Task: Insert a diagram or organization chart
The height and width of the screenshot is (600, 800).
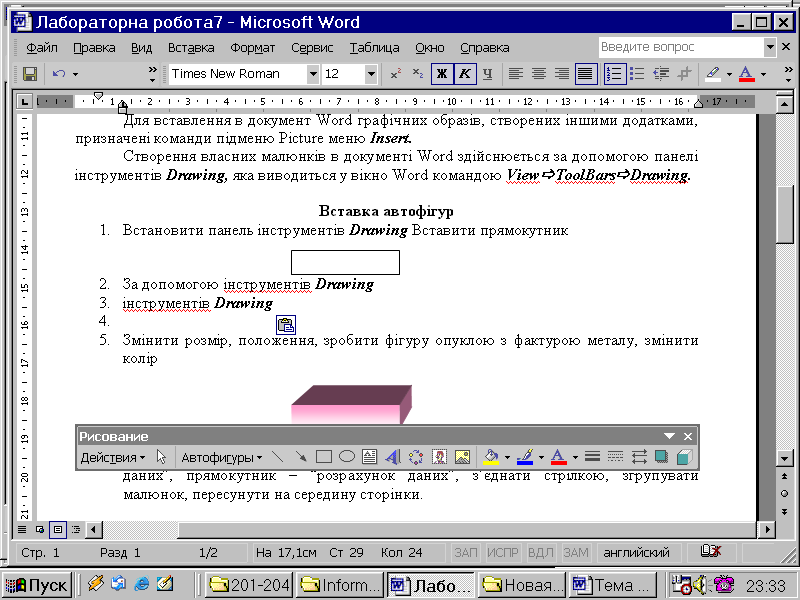Action: (x=416, y=457)
